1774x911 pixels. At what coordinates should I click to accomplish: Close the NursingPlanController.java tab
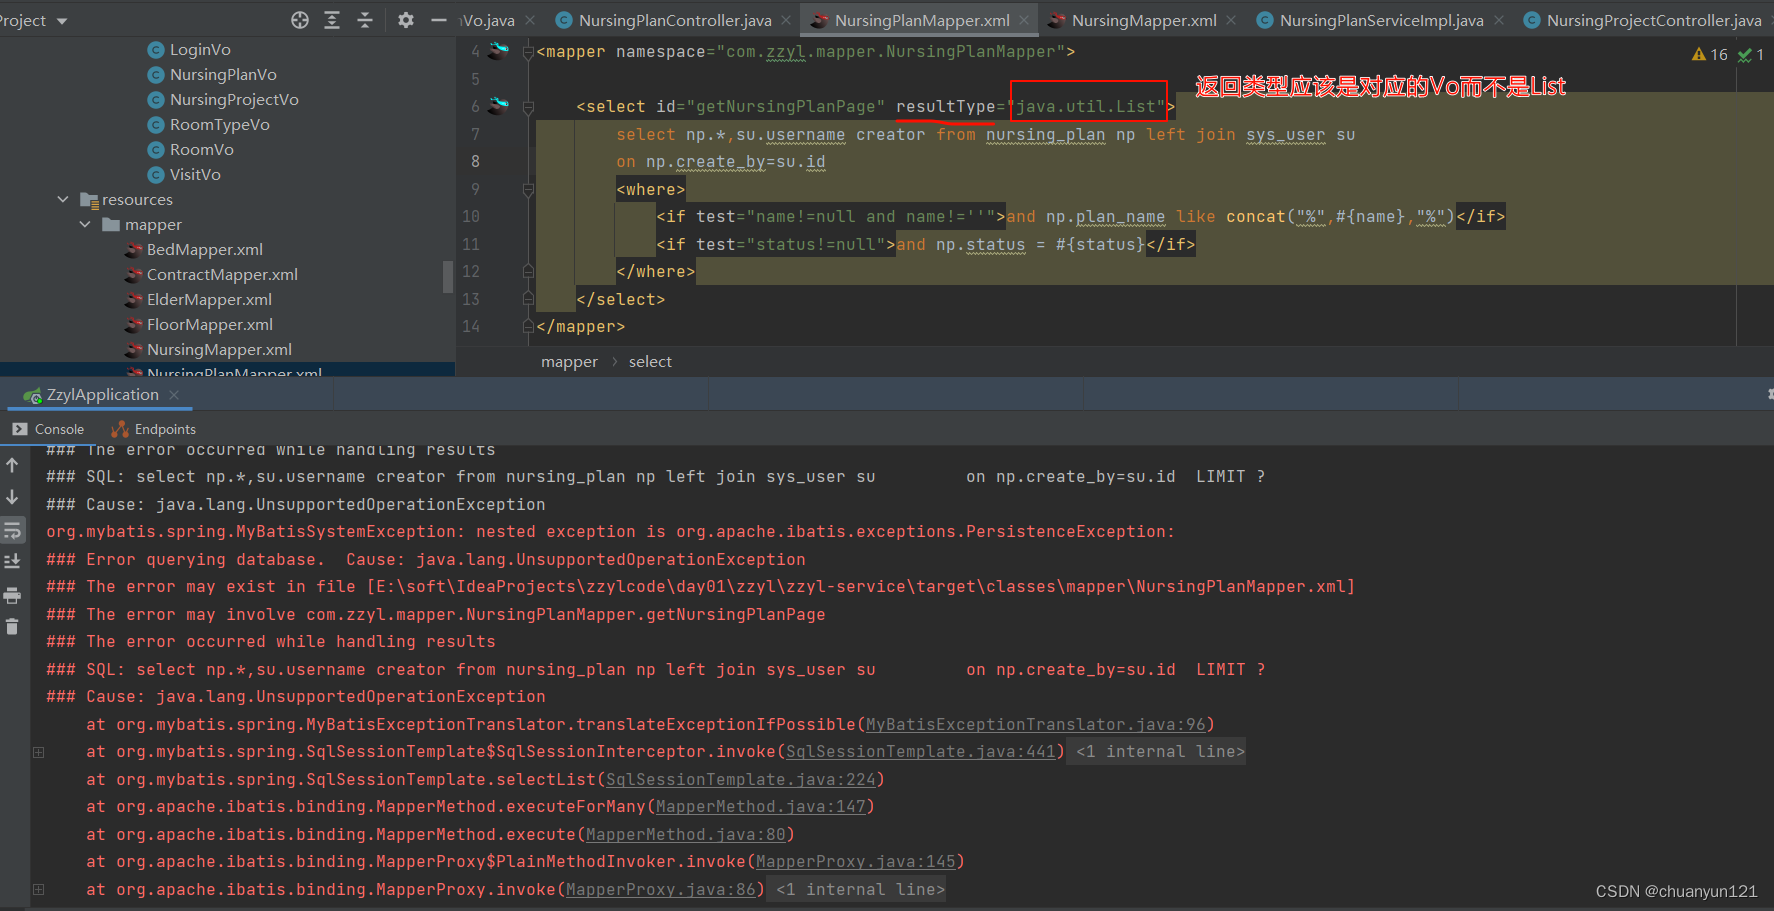click(786, 20)
